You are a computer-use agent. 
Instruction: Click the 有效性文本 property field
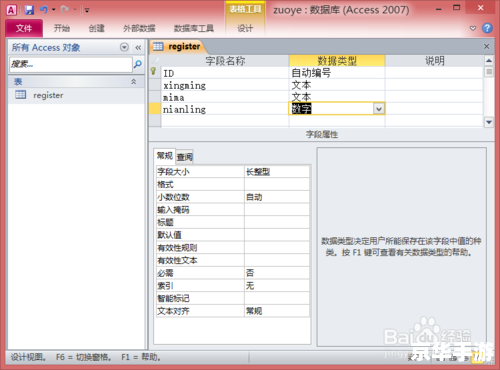pyautogui.click(x=277, y=260)
